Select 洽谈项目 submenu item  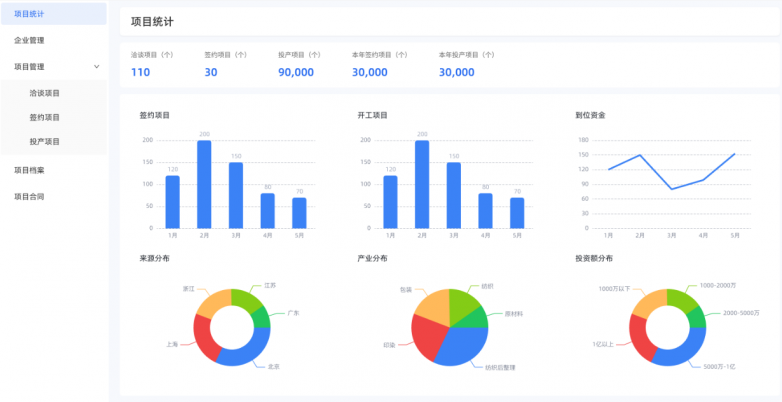pyautogui.click(x=45, y=93)
